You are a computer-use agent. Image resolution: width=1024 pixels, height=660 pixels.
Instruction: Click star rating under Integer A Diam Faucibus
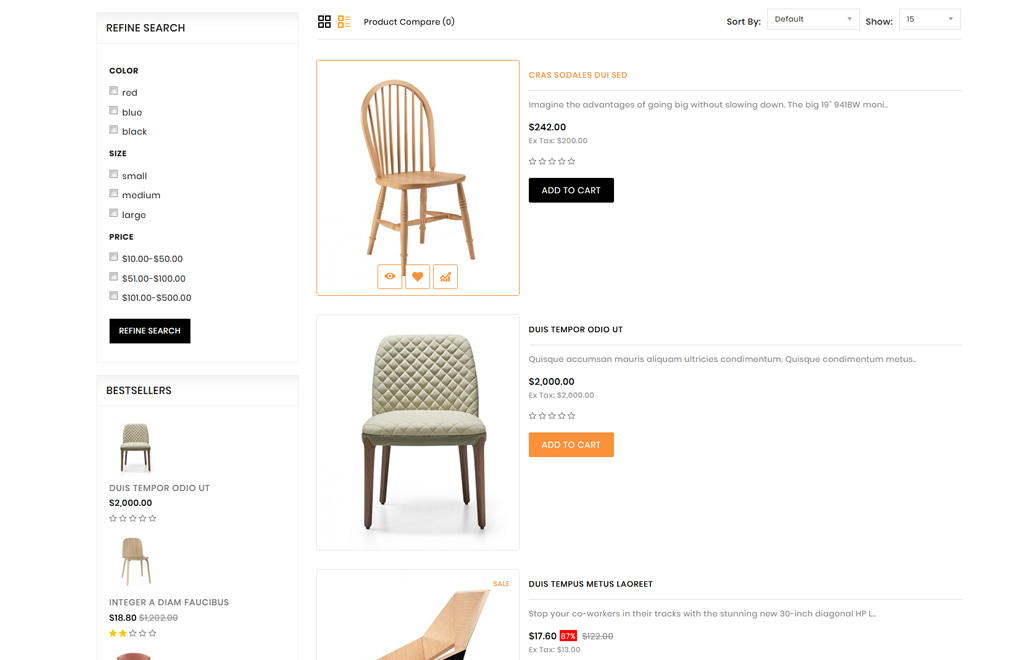click(133, 633)
